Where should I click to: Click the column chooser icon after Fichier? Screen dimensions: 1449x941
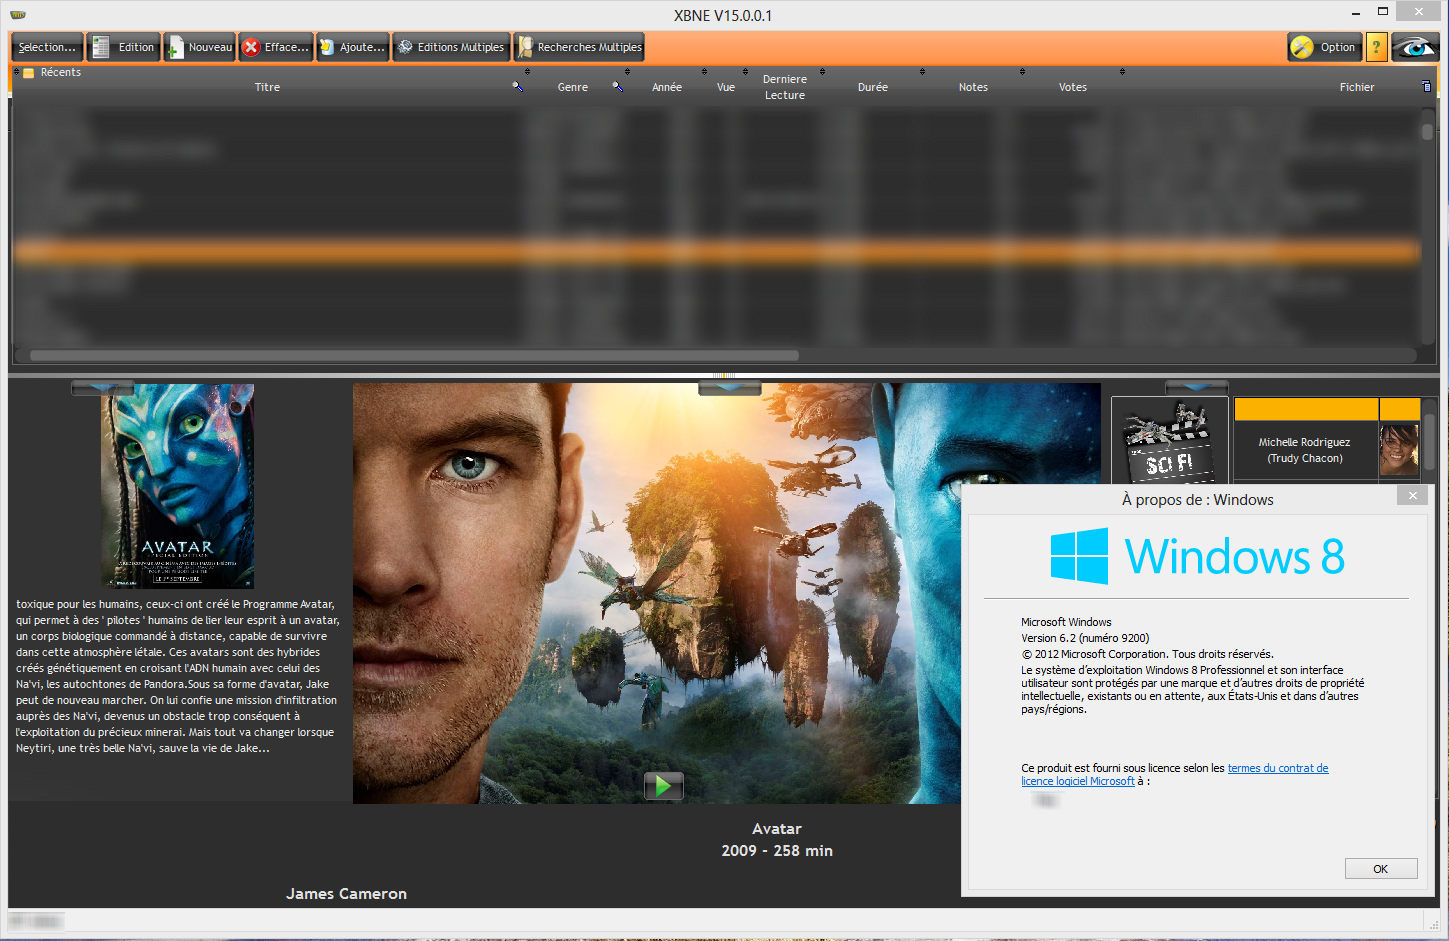(1427, 86)
